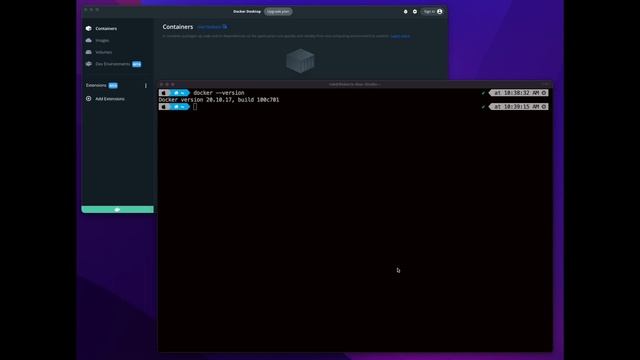This screenshot has height=360, width=640.
Task: Click the empty container box illustration
Action: click(x=300, y=61)
